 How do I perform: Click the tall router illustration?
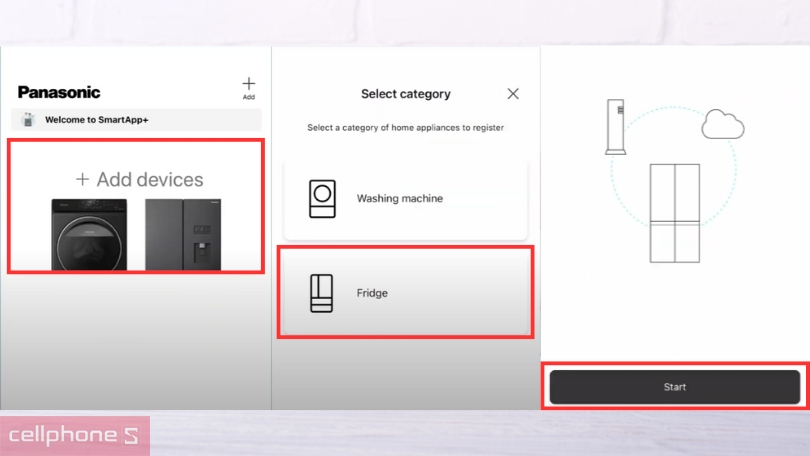[616, 127]
